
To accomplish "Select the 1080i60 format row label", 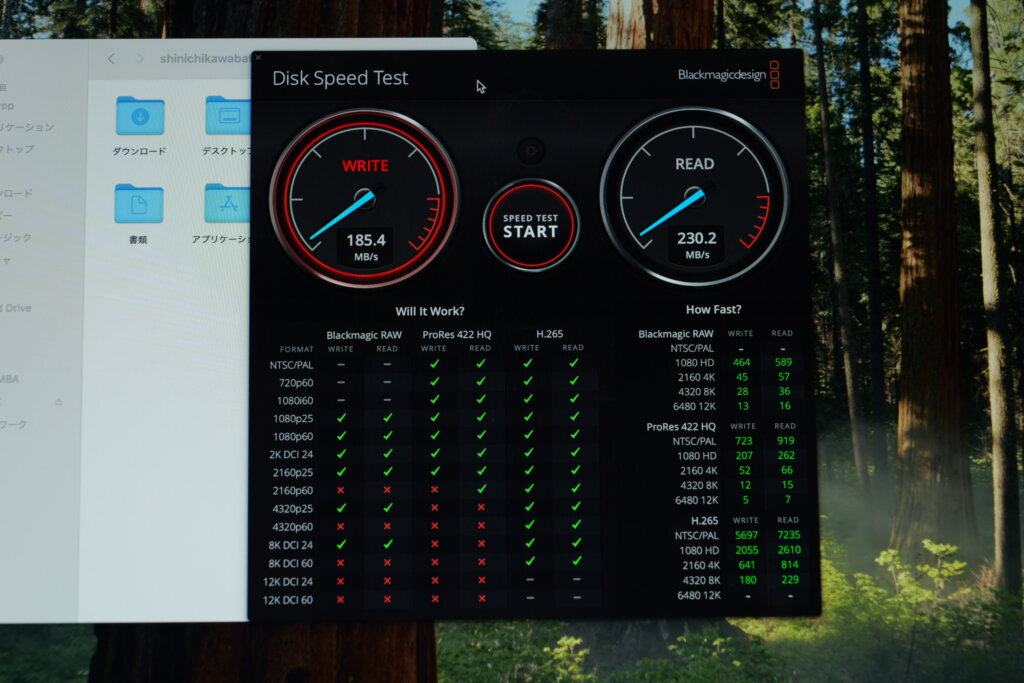I will pos(295,400).
